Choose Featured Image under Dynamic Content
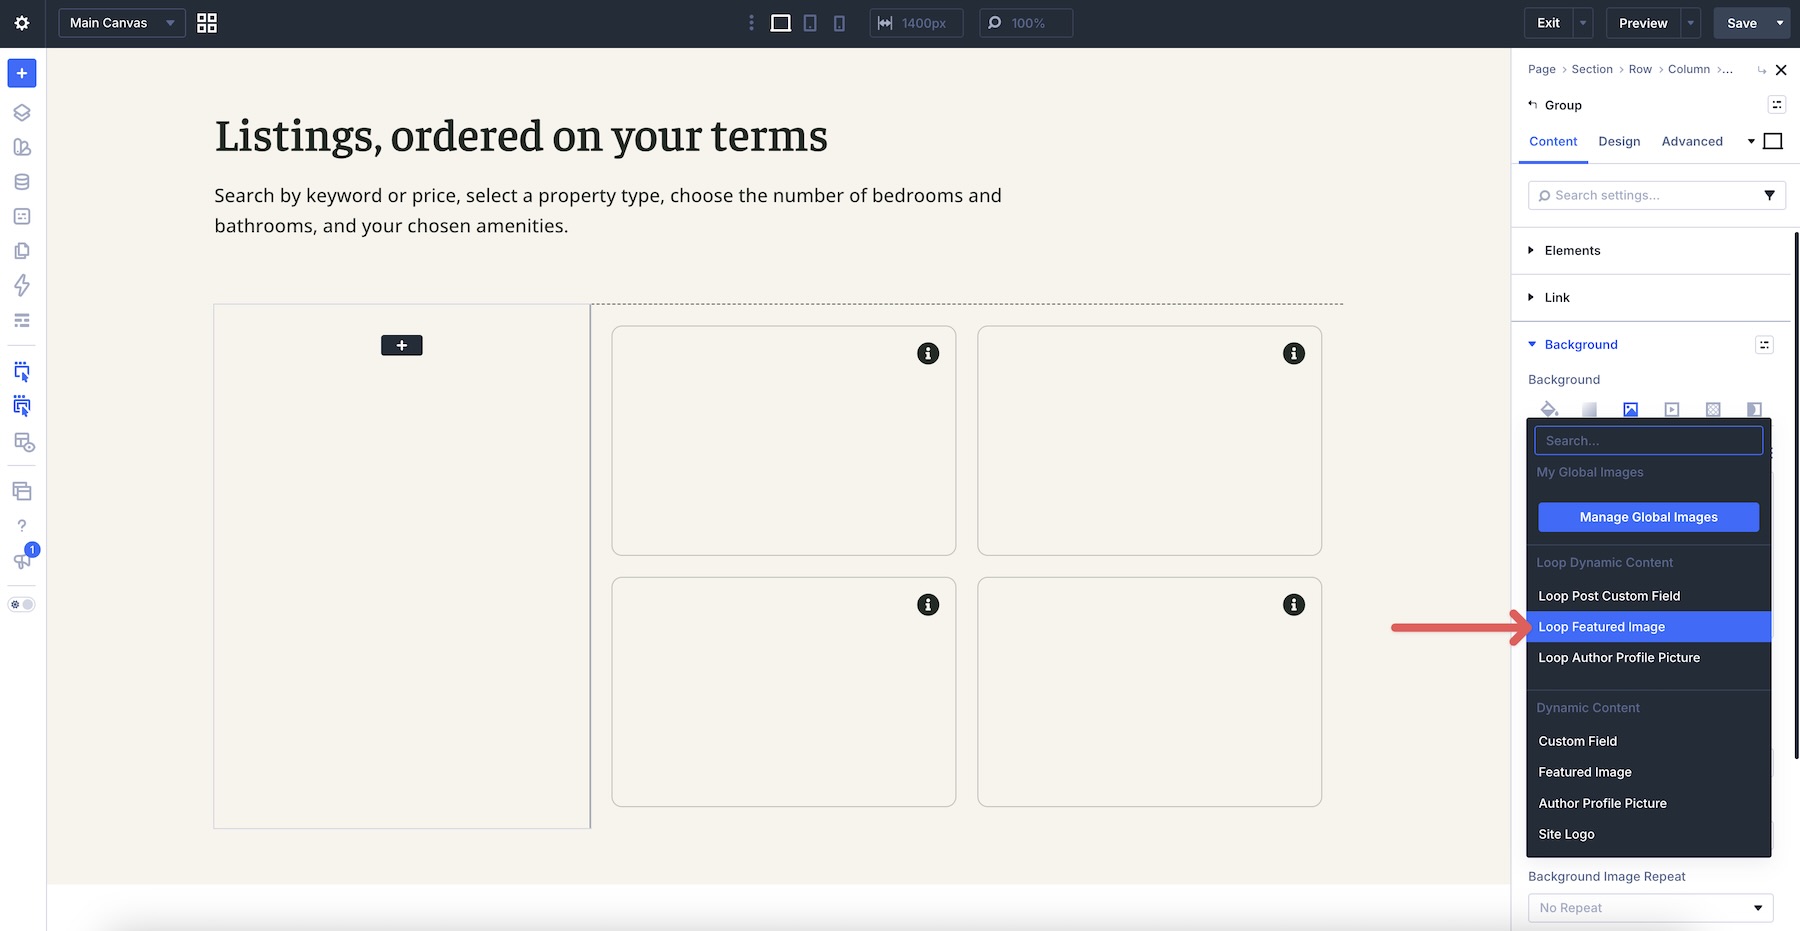The image size is (1800, 931). 1649,772
